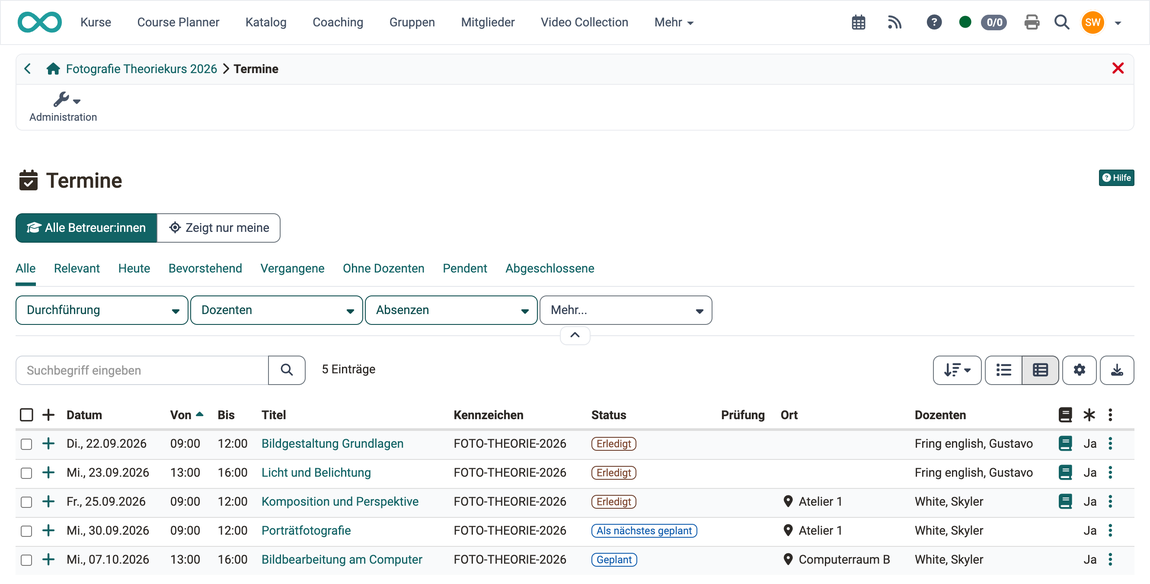Check the Bildgestaltung Grundlagen row checkbox

pos(26,444)
